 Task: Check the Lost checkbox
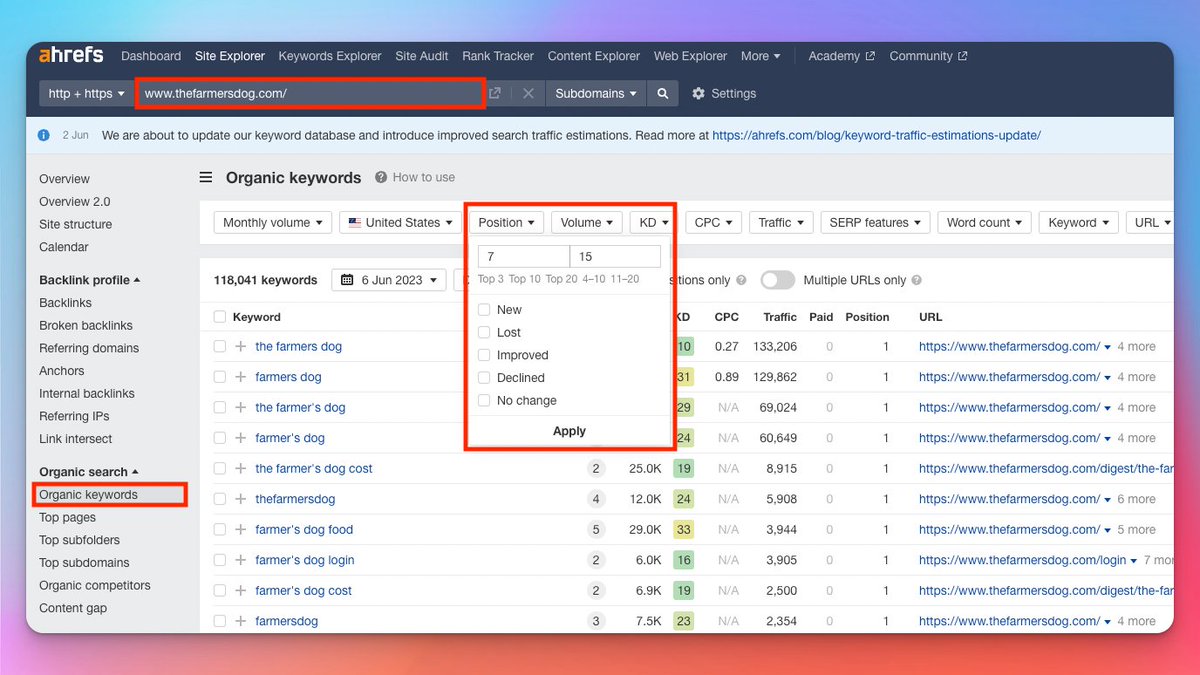[484, 332]
